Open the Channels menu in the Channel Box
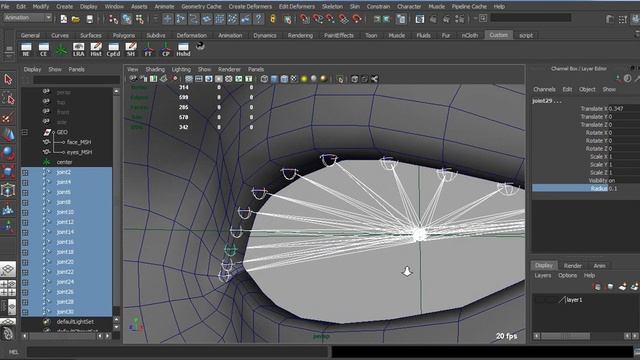Image resolution: width=640 pixels, height=360 pixels. point(544,89)
